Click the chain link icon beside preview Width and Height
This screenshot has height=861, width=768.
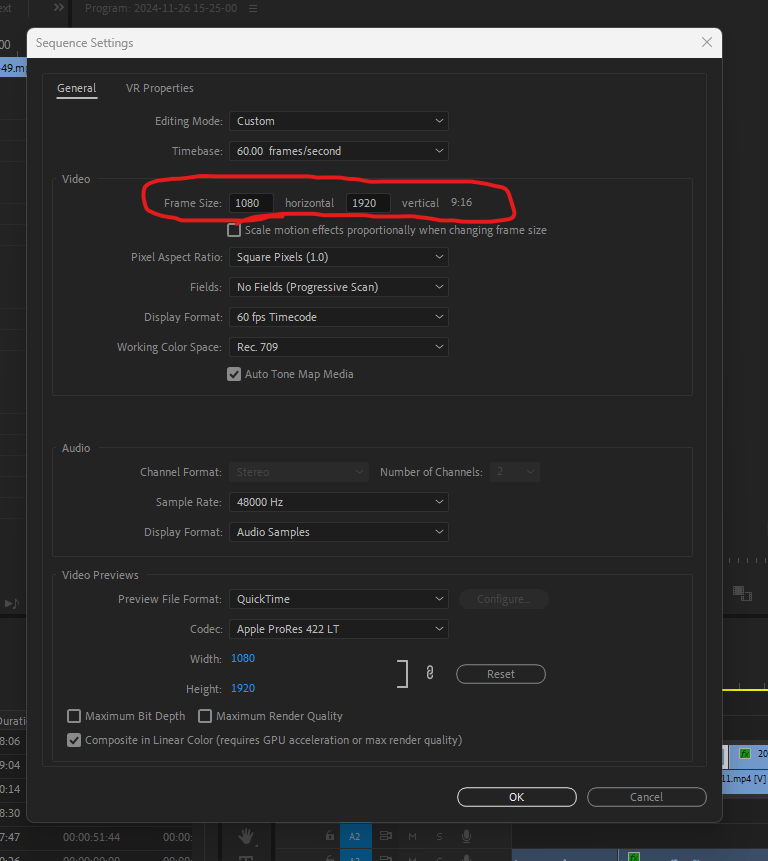tap(430, 674)
